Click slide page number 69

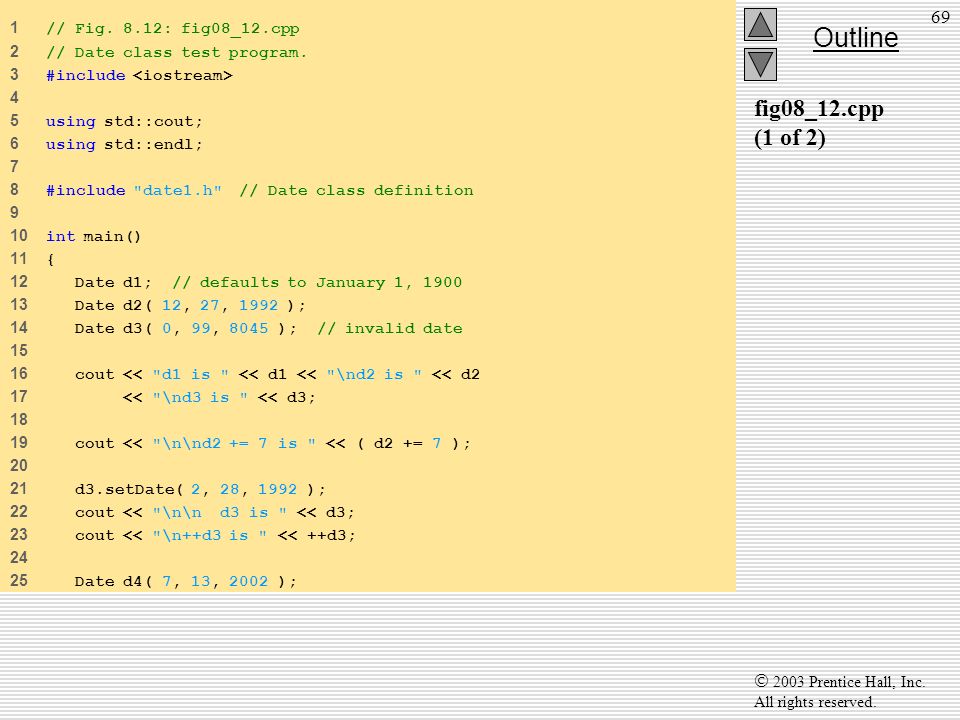(x=940, y=17)
